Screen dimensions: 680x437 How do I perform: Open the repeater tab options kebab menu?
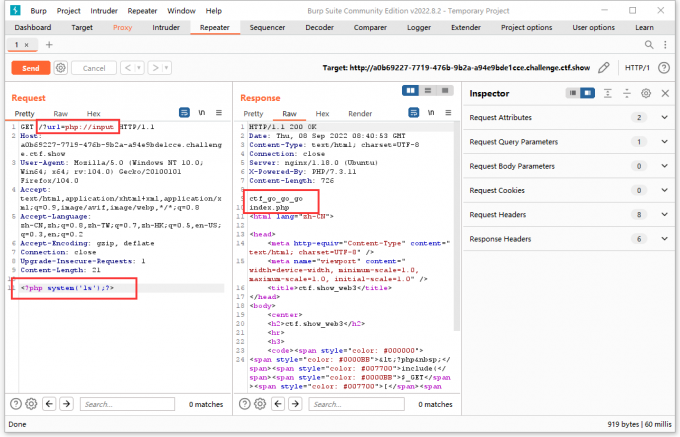tap(665, 45)
